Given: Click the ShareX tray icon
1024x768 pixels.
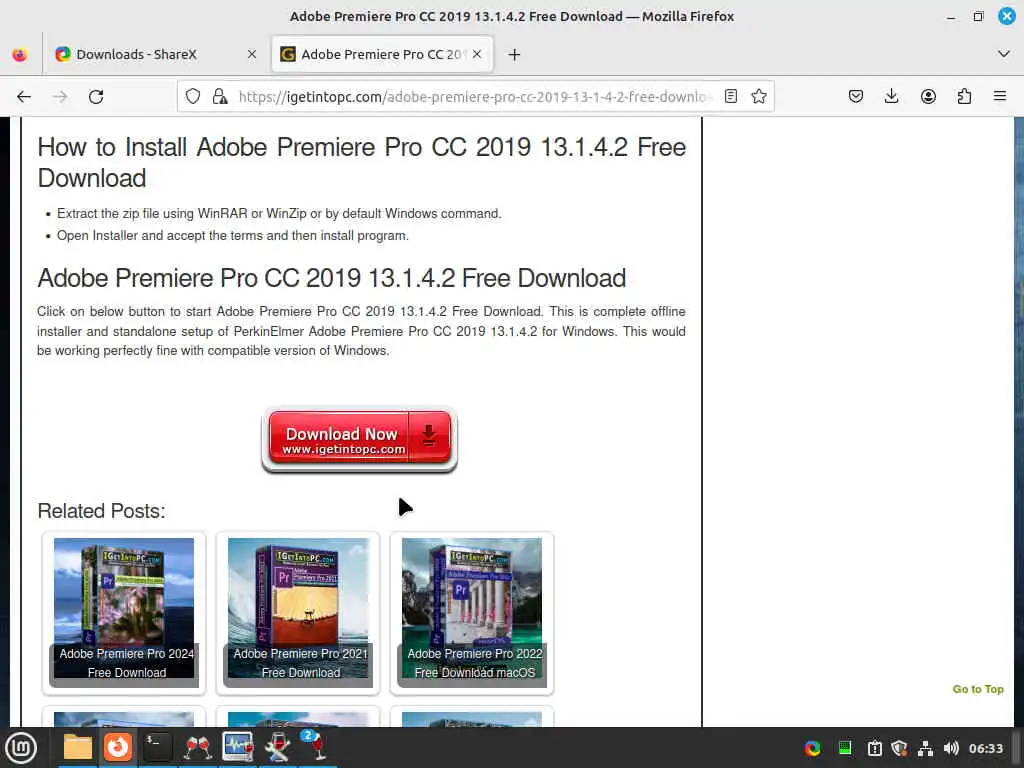Looking at the screenshot, I should pyautogui.click(x=812, y=748).
